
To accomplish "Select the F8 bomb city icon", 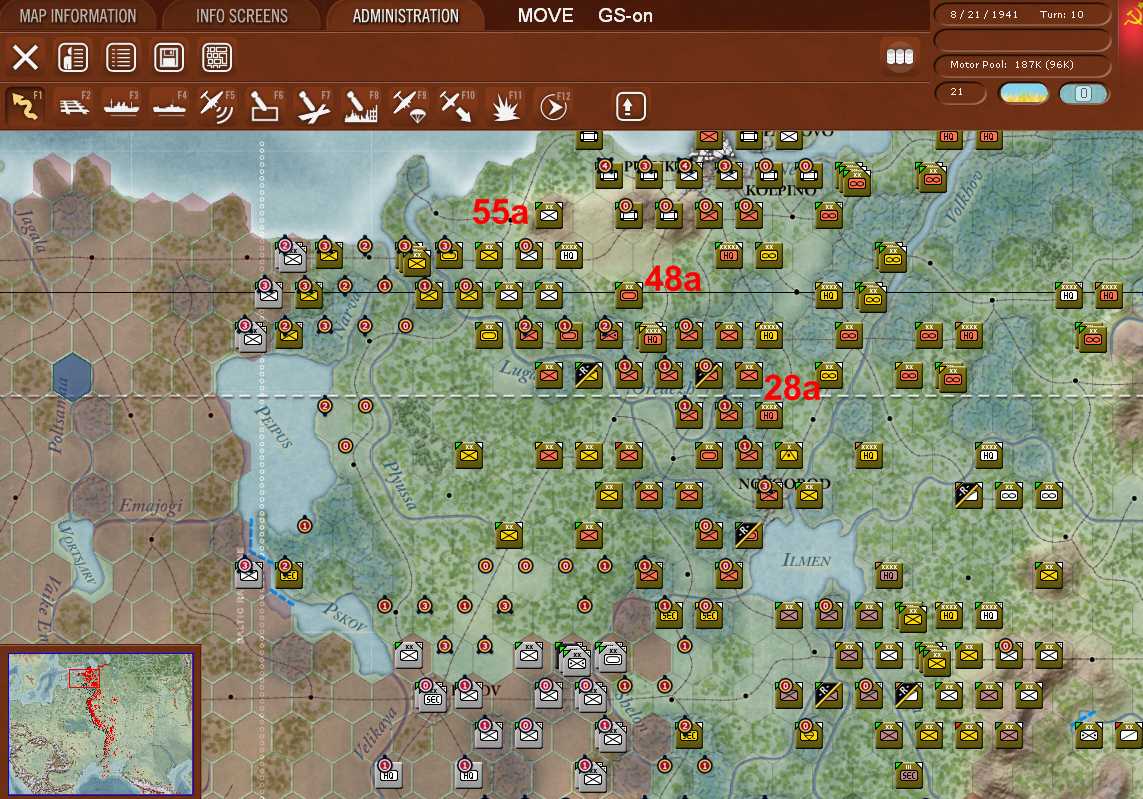I will pos(361,106).
